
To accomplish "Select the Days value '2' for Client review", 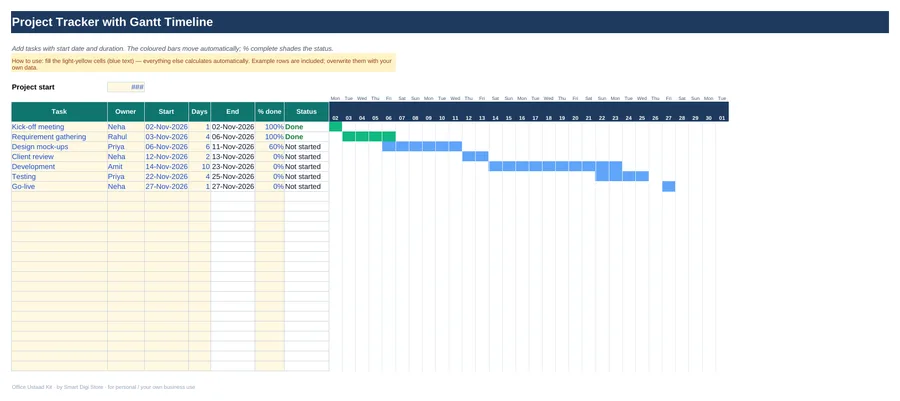I will click(x=200, y=157).
